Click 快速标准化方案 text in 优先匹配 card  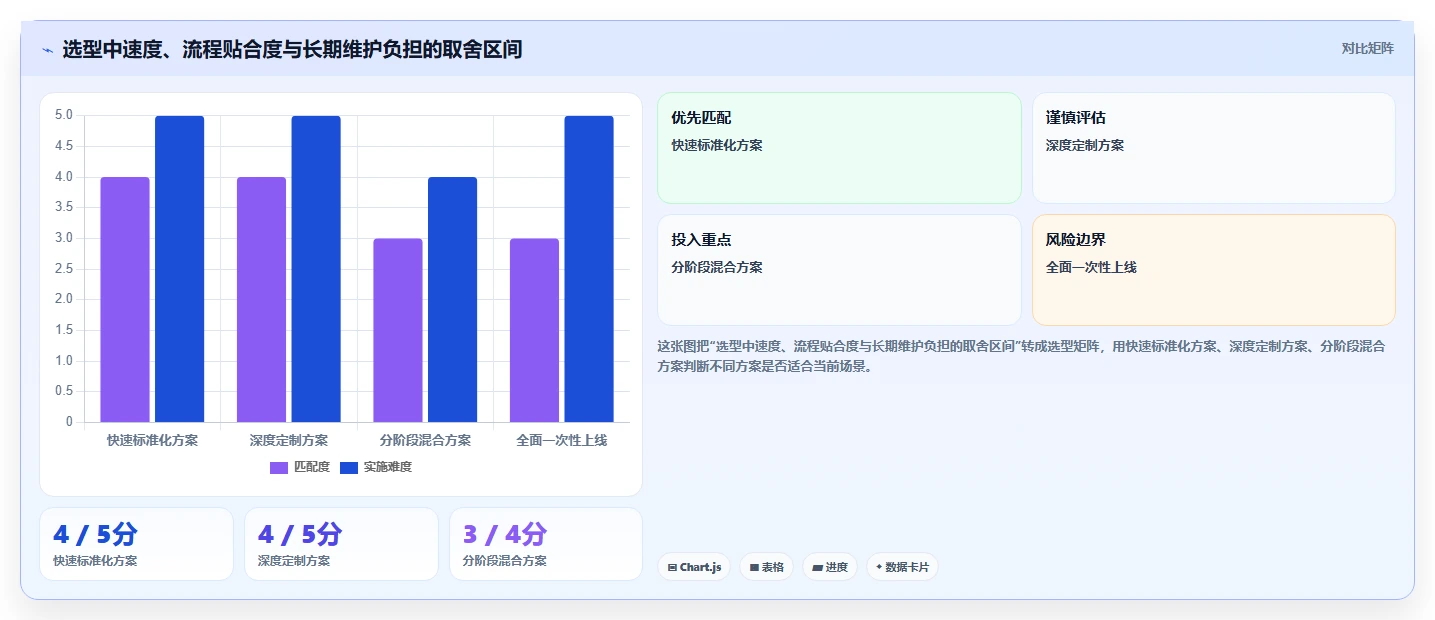pos(717,145)
